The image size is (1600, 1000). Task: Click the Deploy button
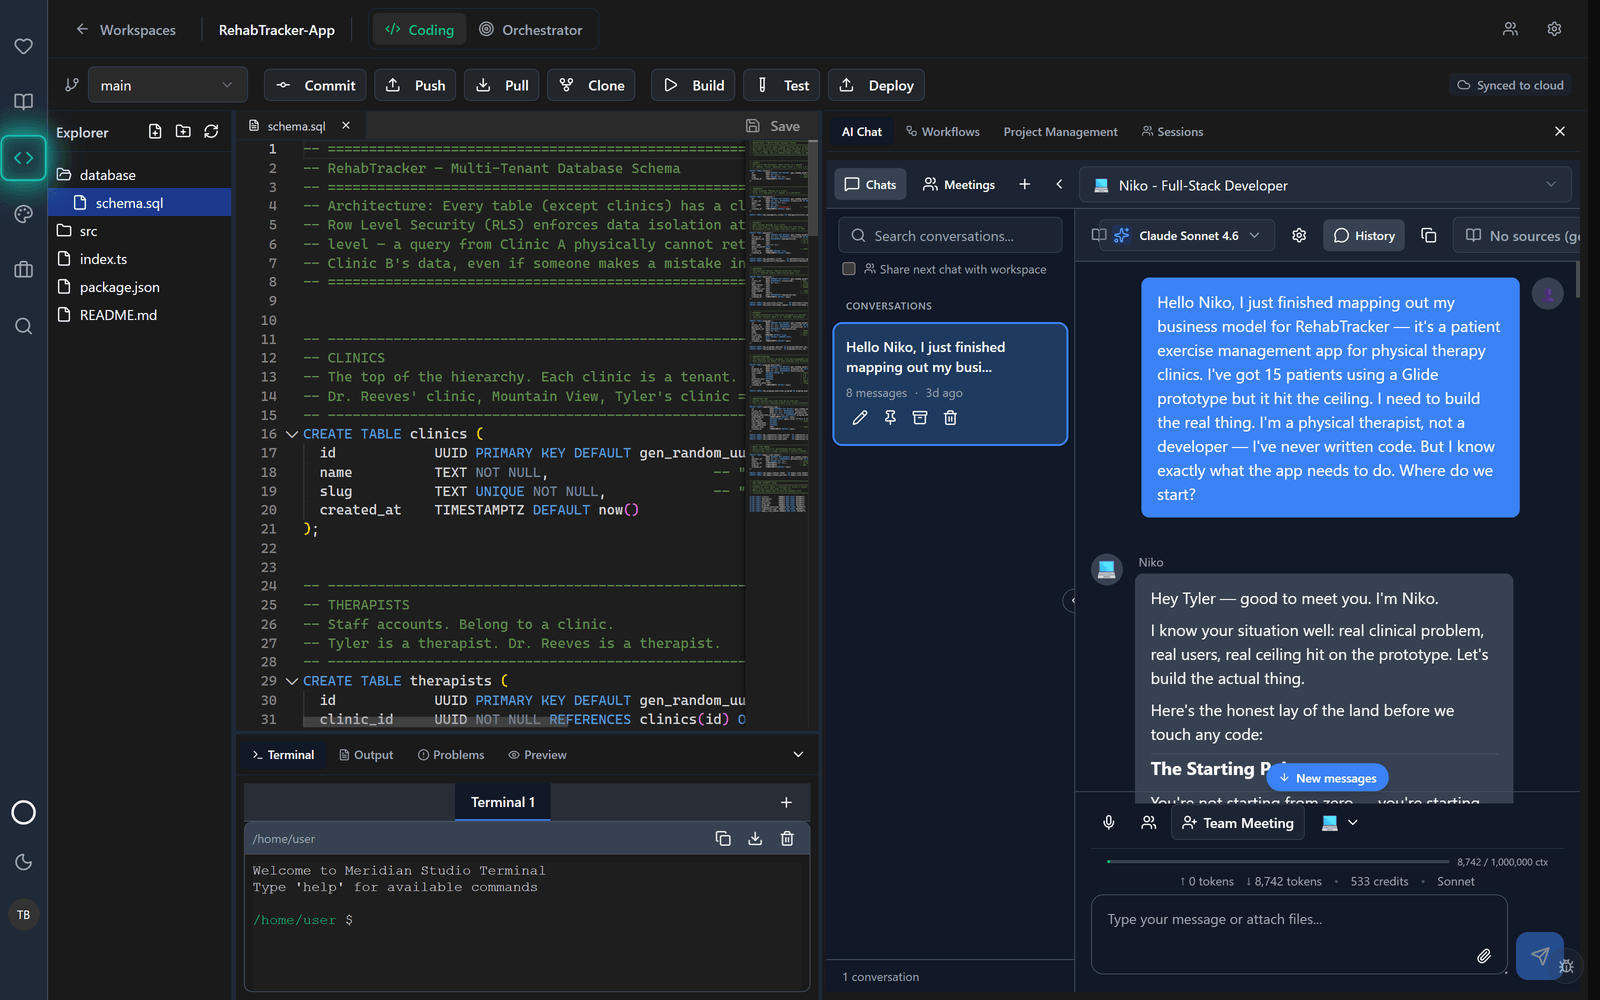coord(876,85)
